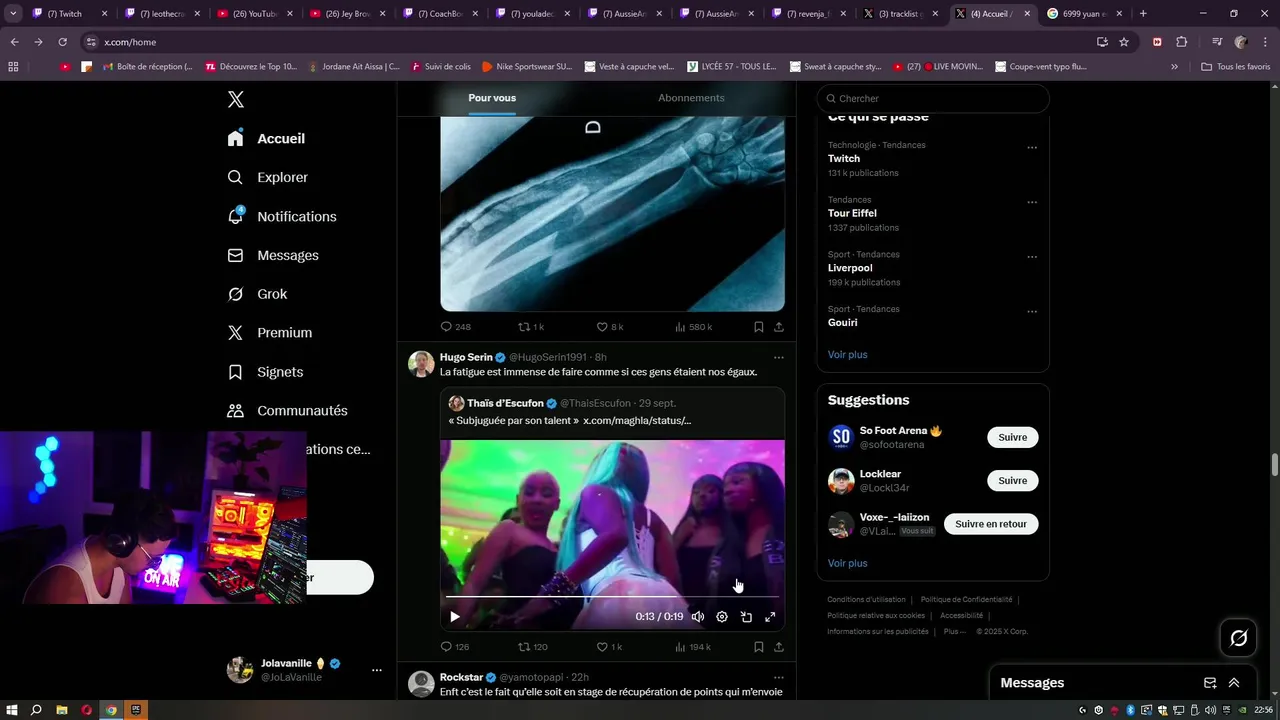View analytics of the 580 k views post
Viewport: 1280px width, 720px height.
point(694,327)
